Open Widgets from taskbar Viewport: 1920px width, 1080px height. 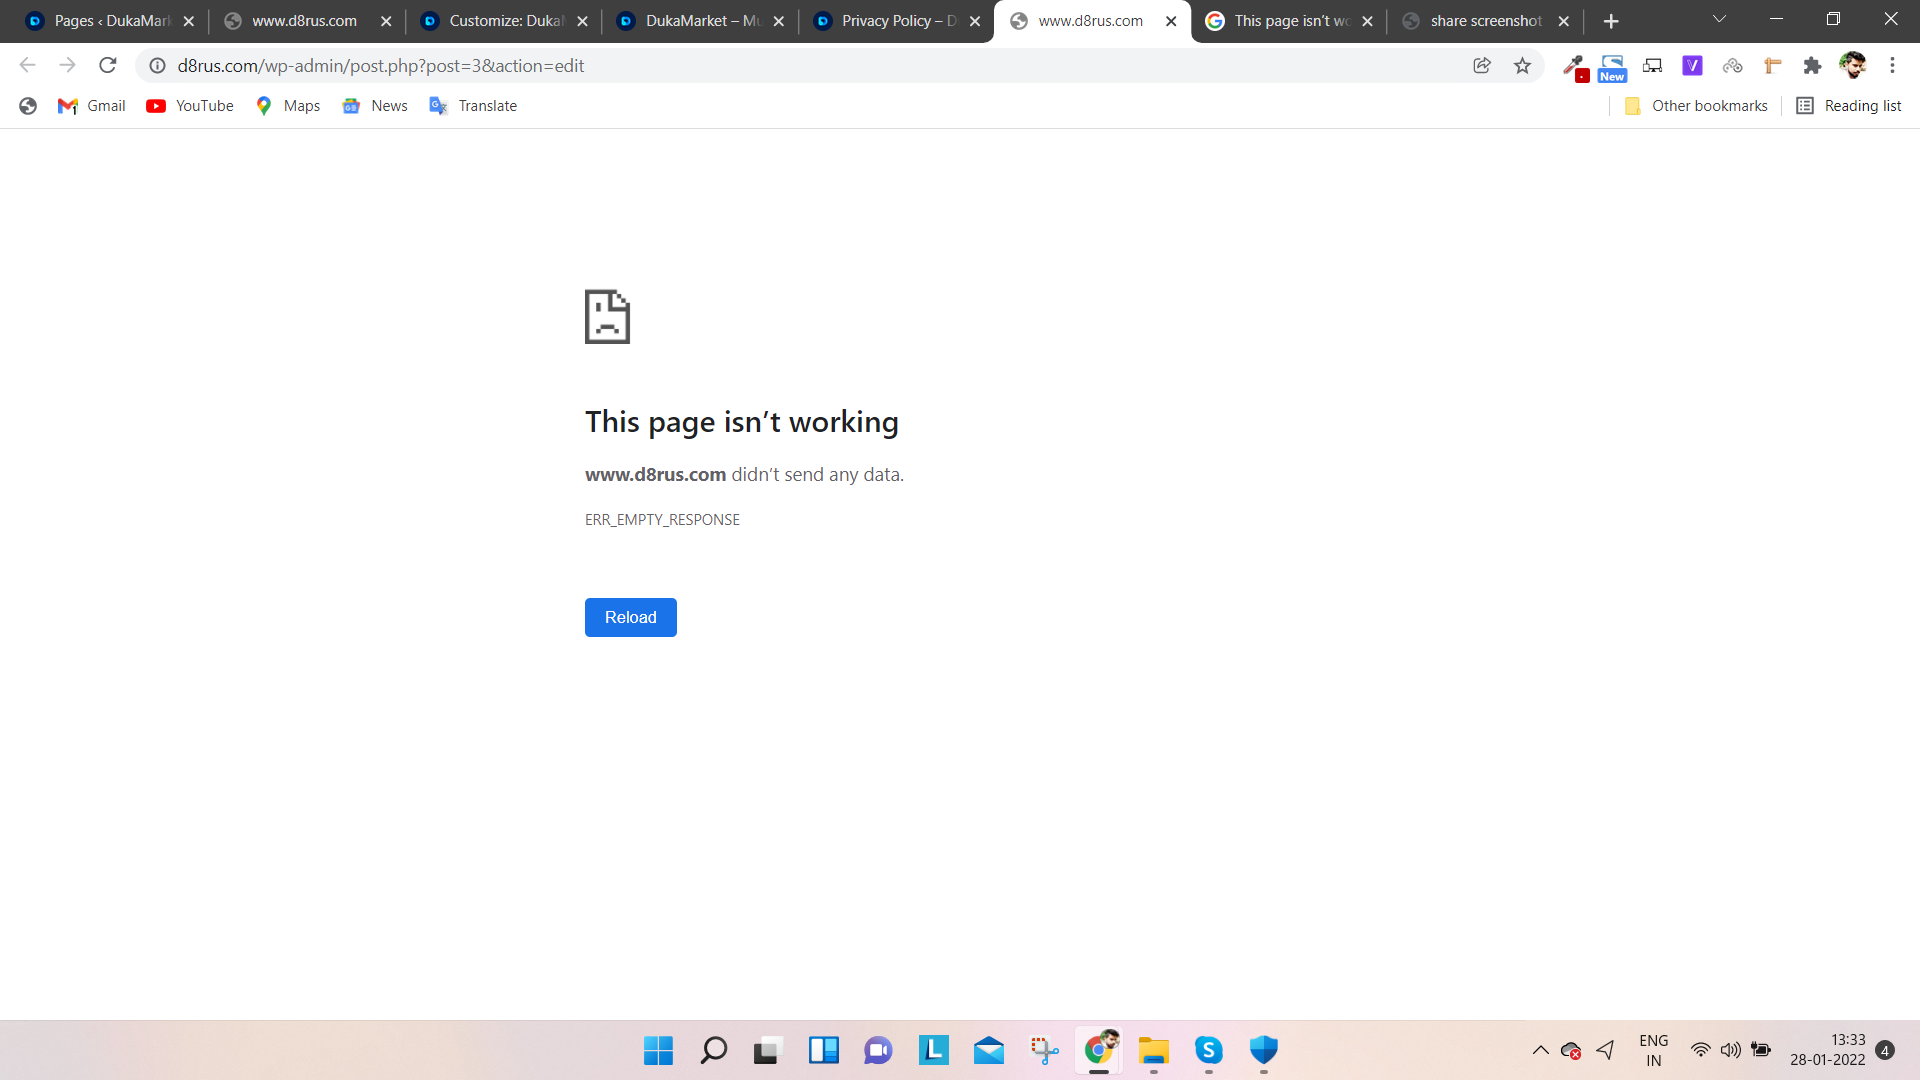click(x=823, y=1050)
